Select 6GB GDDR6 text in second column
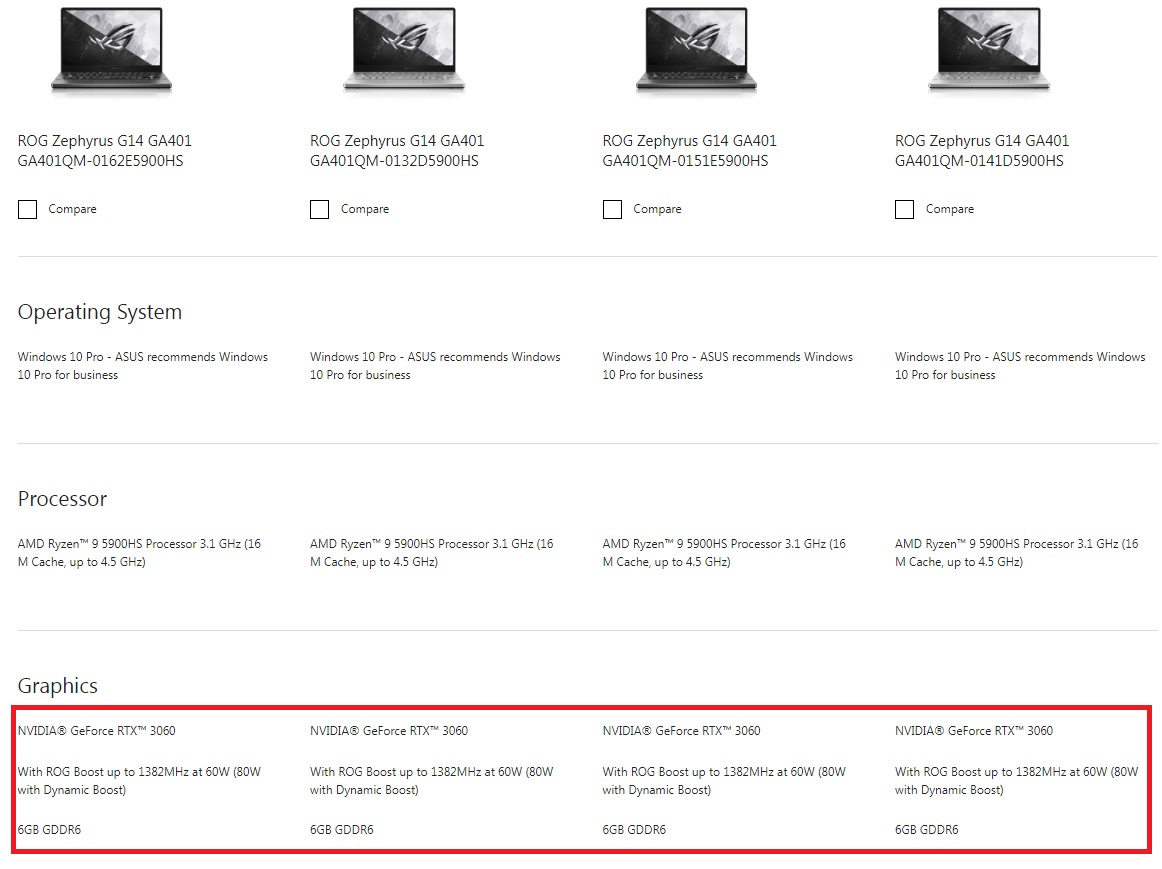 click(x=342, y=830)
